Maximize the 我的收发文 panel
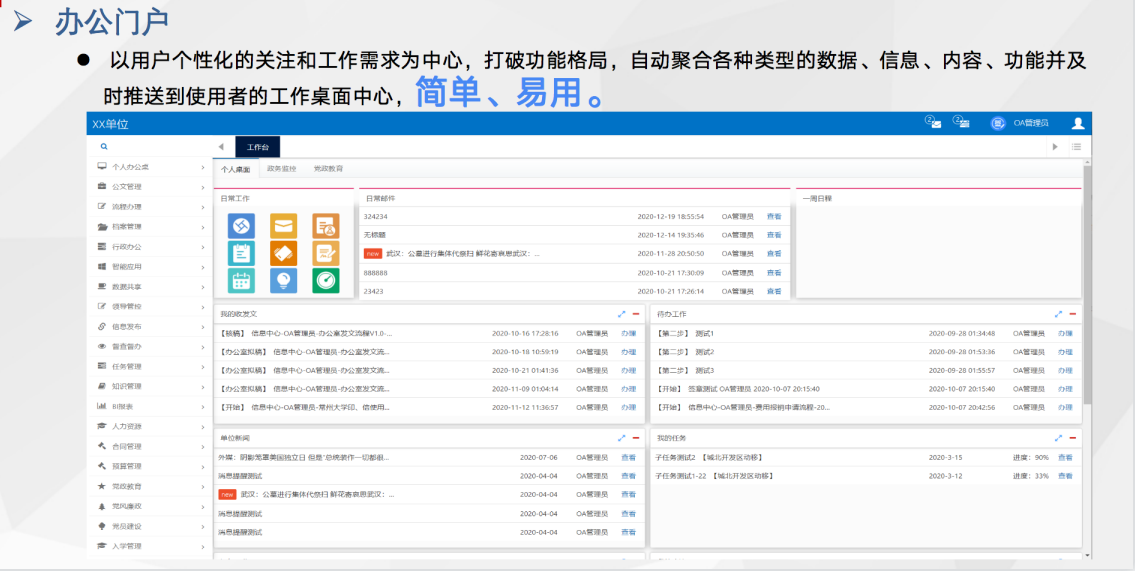 pyautogui.click(x=621, y=314)
